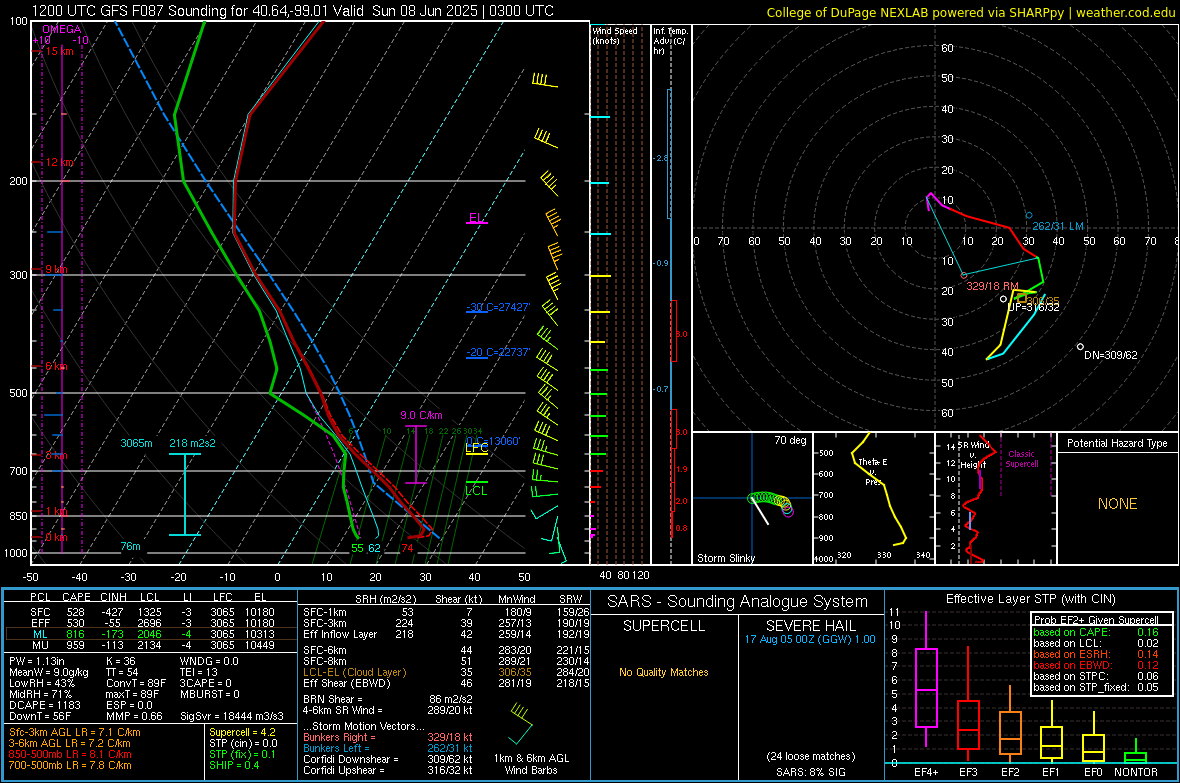
Task: Click the '17 Aug 05 00Z (GGW) 1.00' hail analogue
Action: [x=810, y=639]
